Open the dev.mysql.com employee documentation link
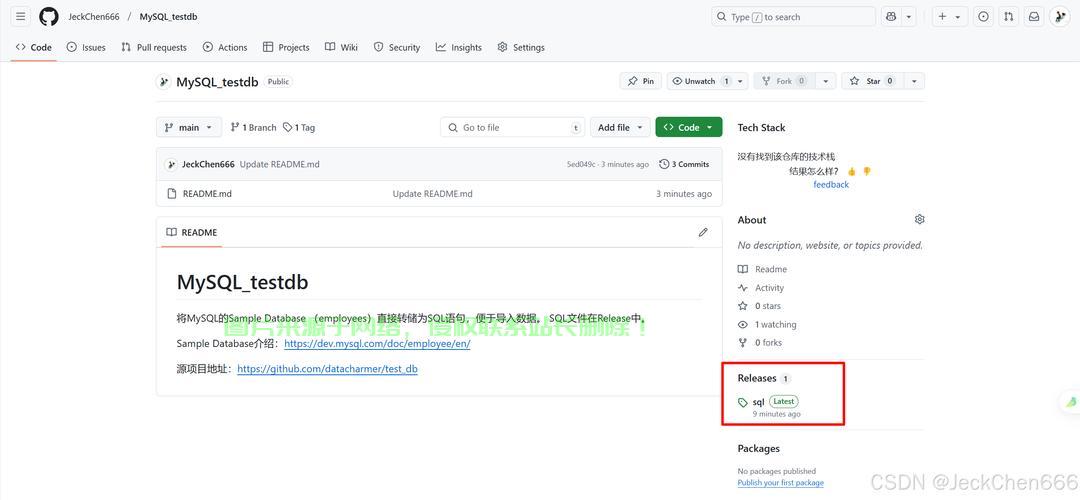1080x500 pixels. pyautogui.click(x=377, y=344)
